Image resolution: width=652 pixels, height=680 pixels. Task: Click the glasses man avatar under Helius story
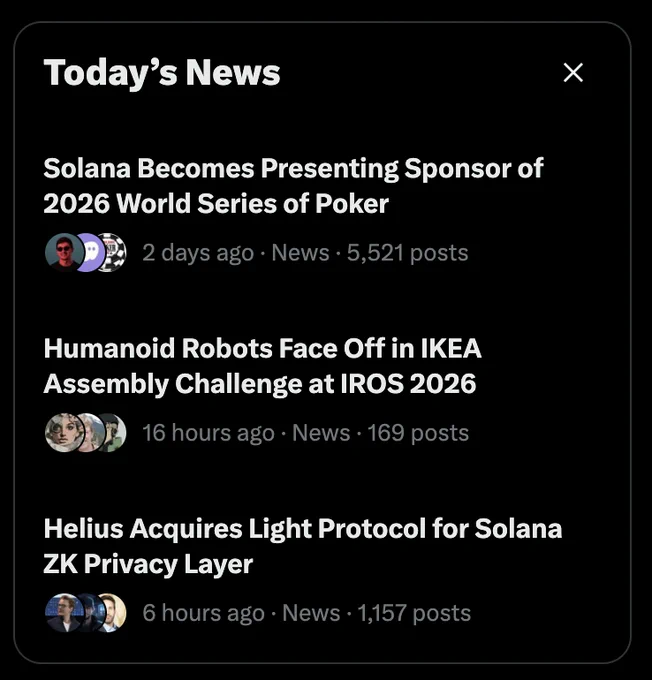pyautogui.click(x=64, y=613)
